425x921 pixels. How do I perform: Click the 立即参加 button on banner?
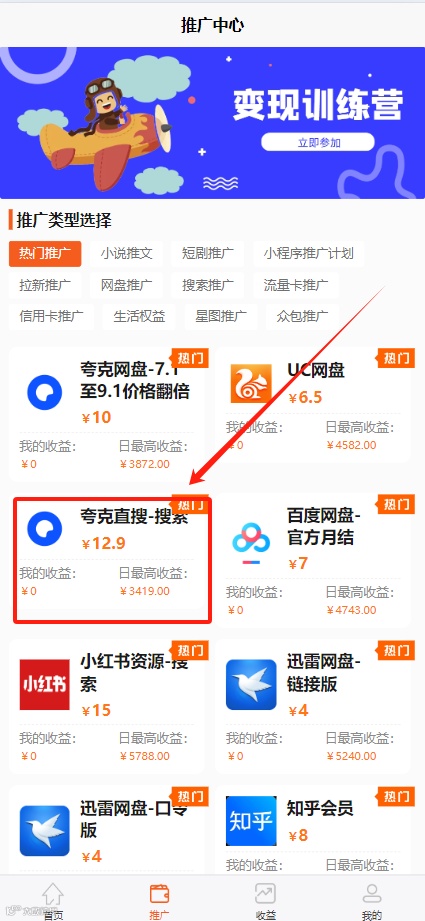[x=318, y=142]
